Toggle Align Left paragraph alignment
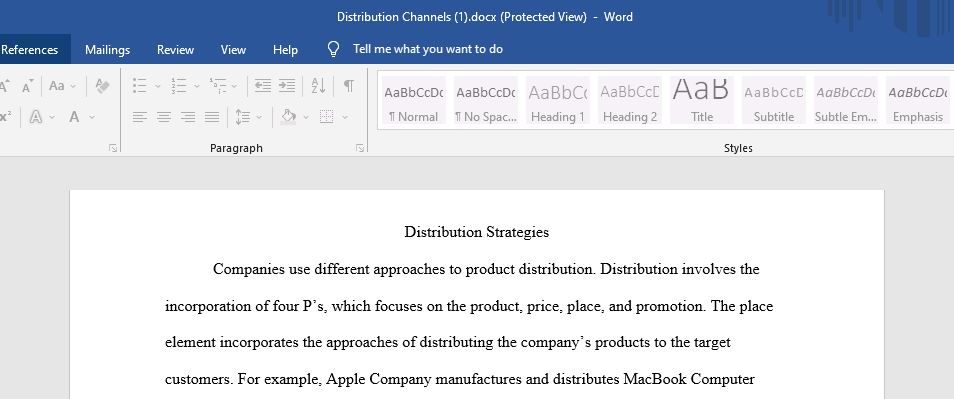The width and height of the screenshot is (954, 399). 140,117
